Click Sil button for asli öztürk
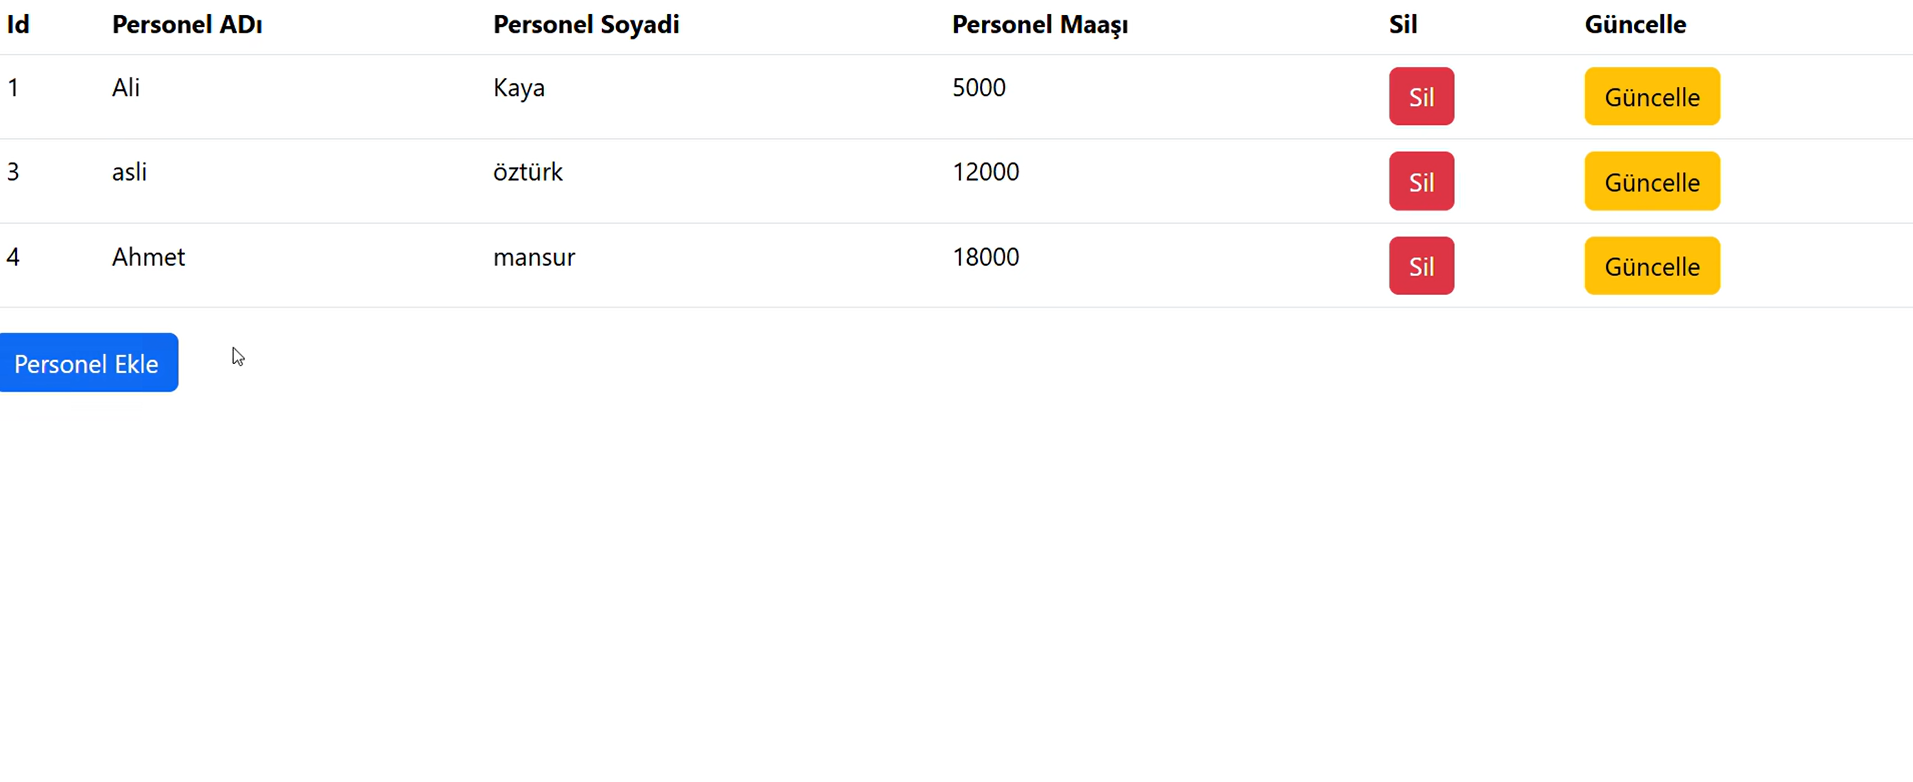The width and height of the screenshot is (1913, 782). tap(1421, 182)
